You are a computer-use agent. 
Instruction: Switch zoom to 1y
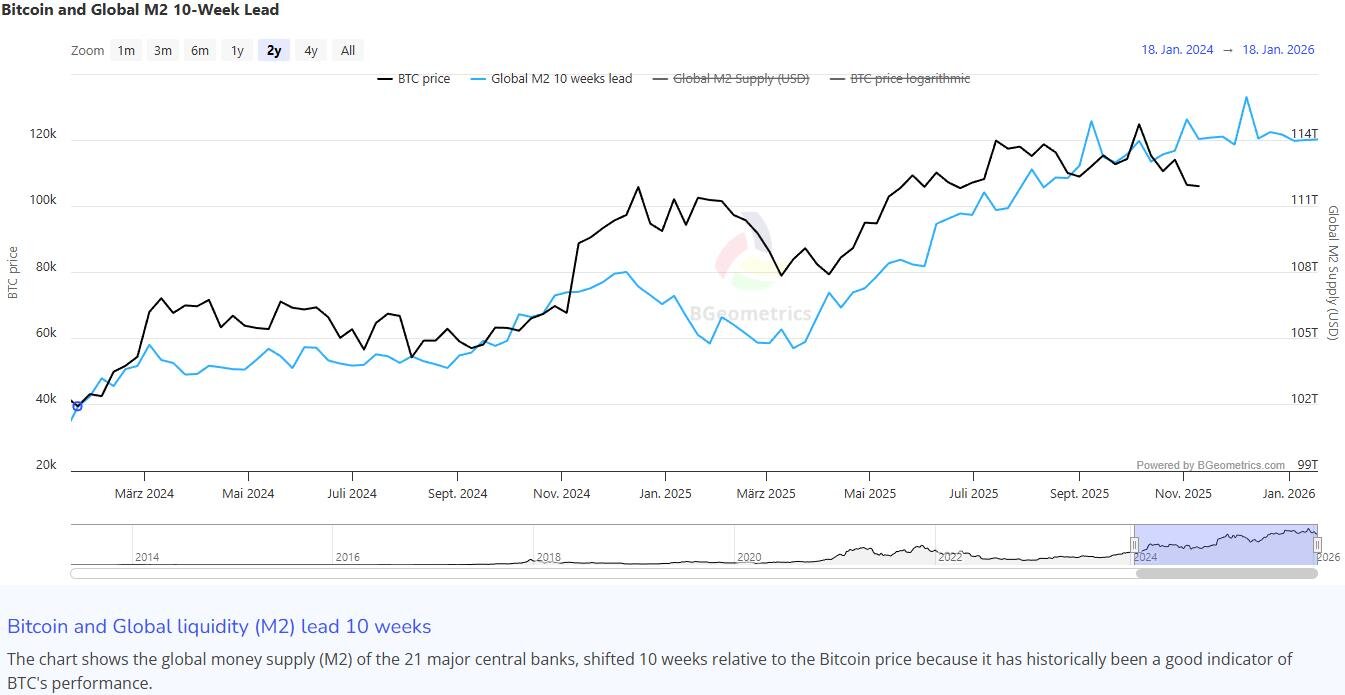237,51
